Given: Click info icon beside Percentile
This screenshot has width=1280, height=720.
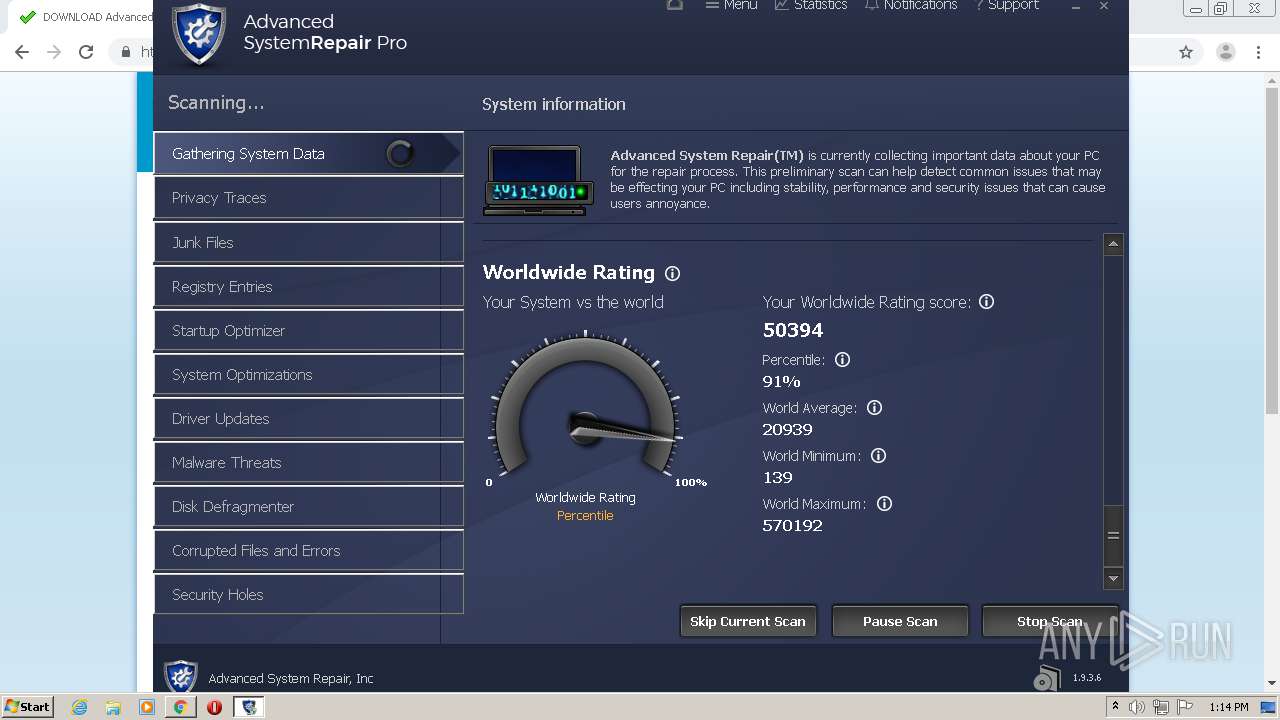Looking at the screenshot, I should [x=842, y=359].
